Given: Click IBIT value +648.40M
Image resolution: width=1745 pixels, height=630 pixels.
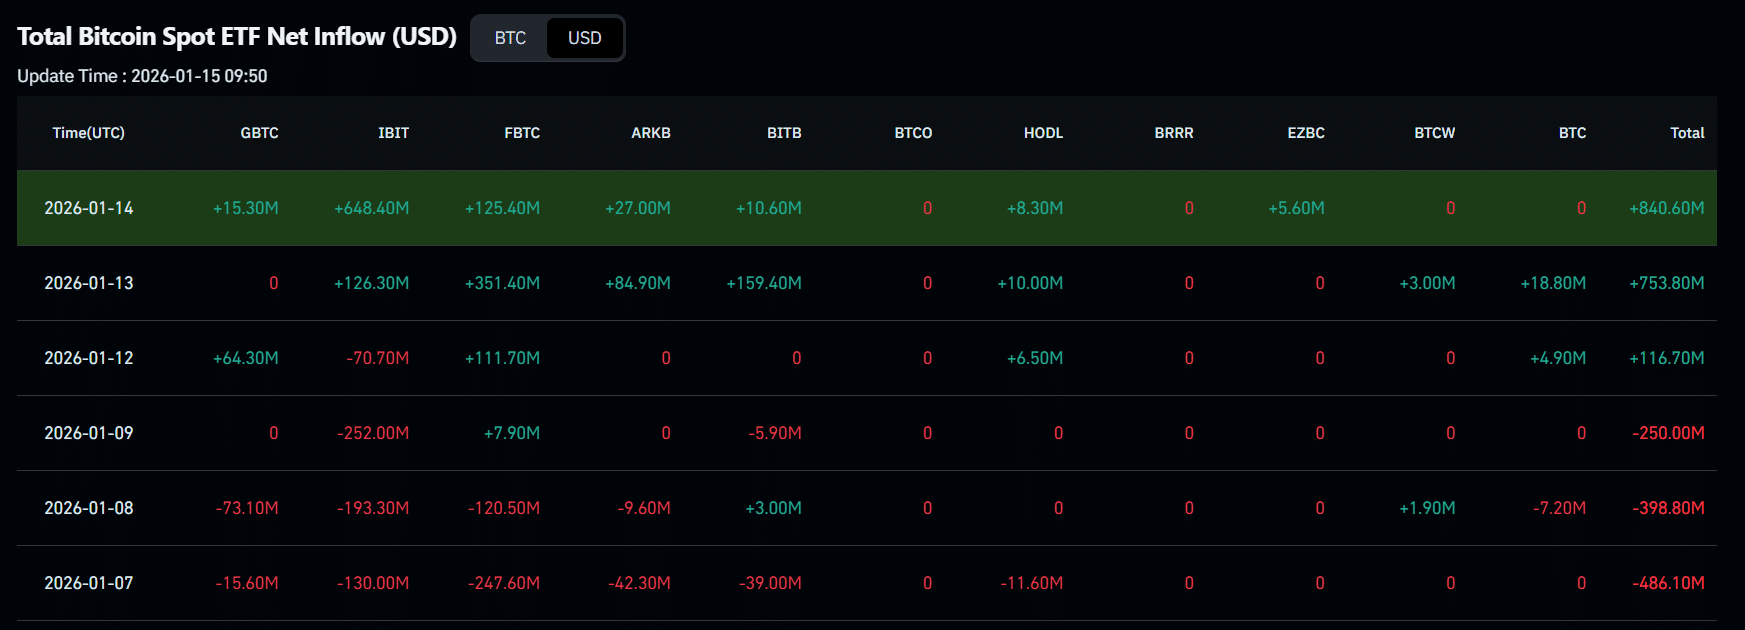Looking at the screenshot, I should click(x=371, y=208).
